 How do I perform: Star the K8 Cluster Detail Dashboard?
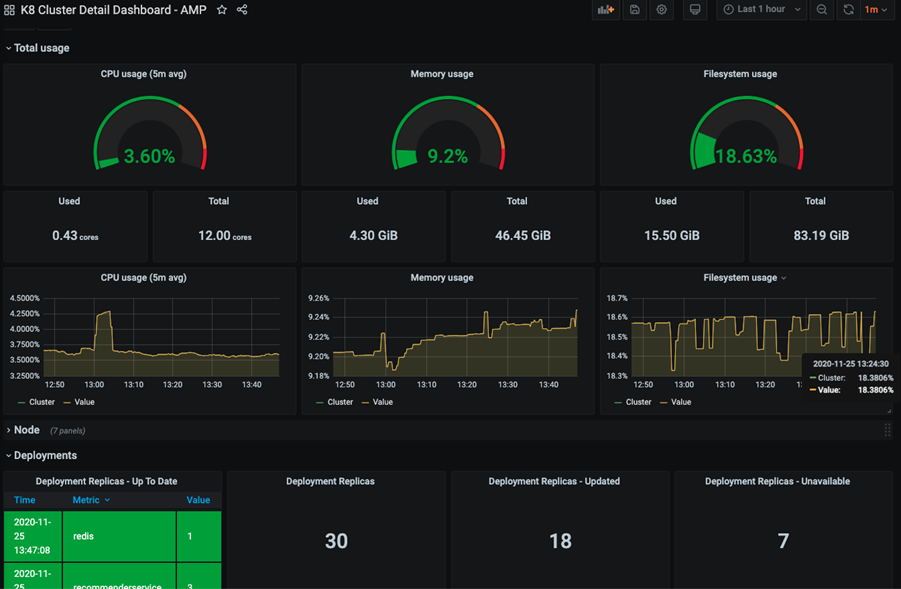(x=222, y=10)
